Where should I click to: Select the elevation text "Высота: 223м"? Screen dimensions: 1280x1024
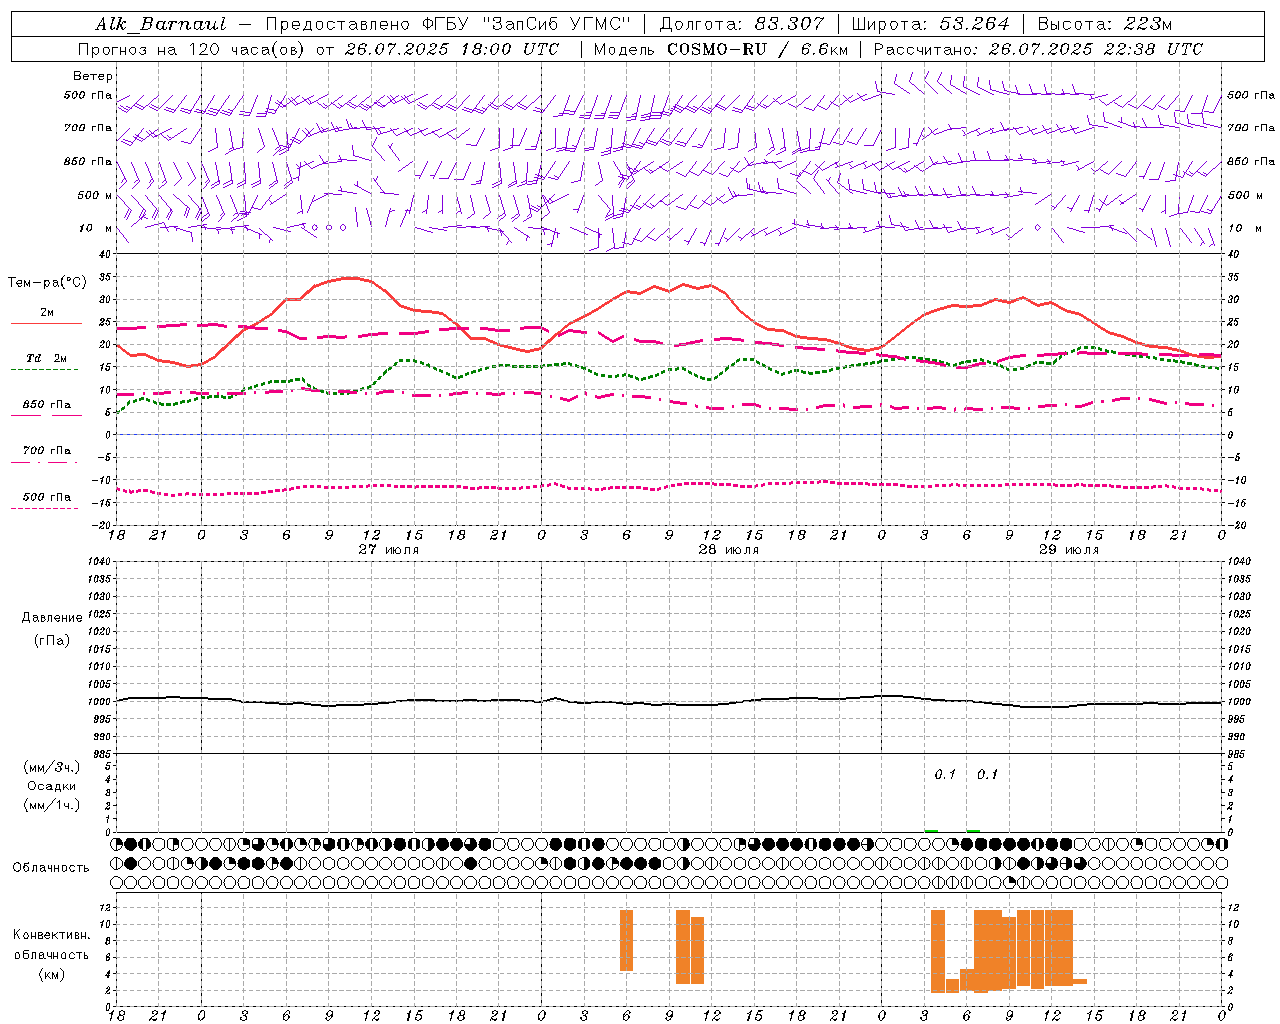[x=1105, y=24]
